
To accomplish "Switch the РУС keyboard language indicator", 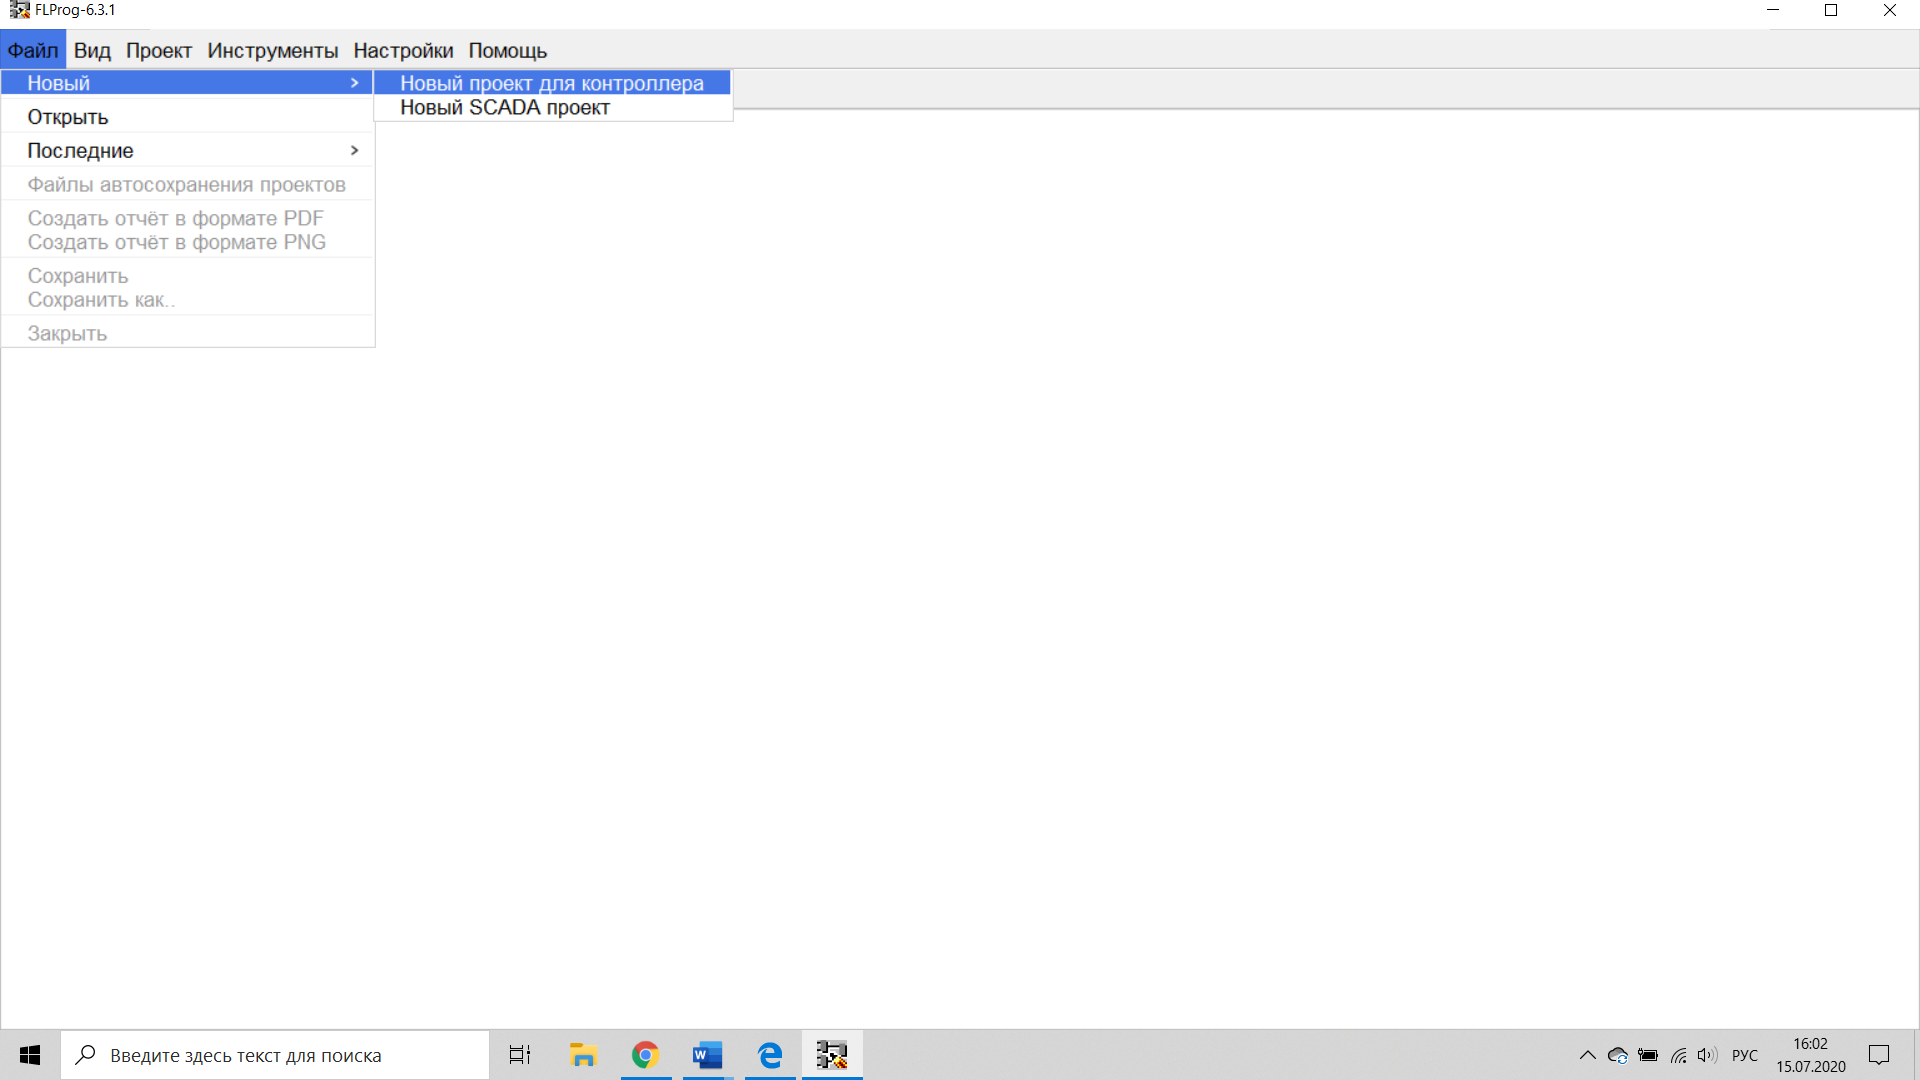I will click(x=1744, y=1055).
